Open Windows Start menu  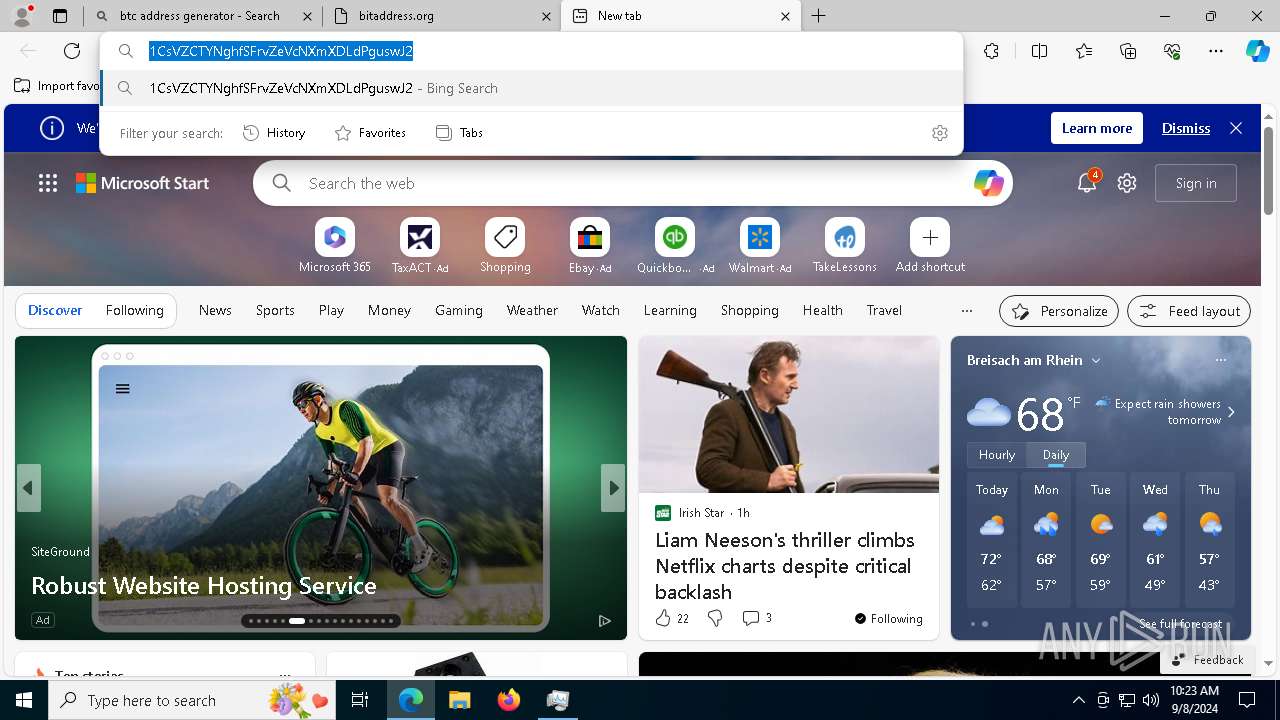point(24,700)
